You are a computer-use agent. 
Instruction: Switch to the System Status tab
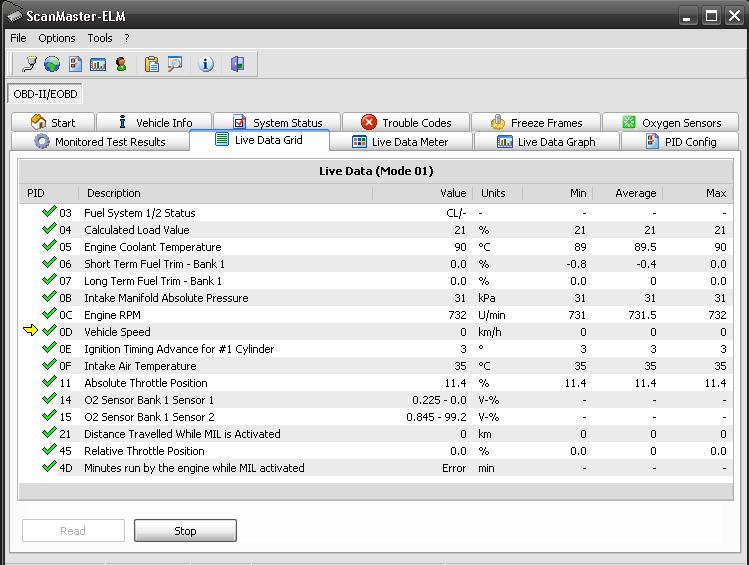(277, 123)
